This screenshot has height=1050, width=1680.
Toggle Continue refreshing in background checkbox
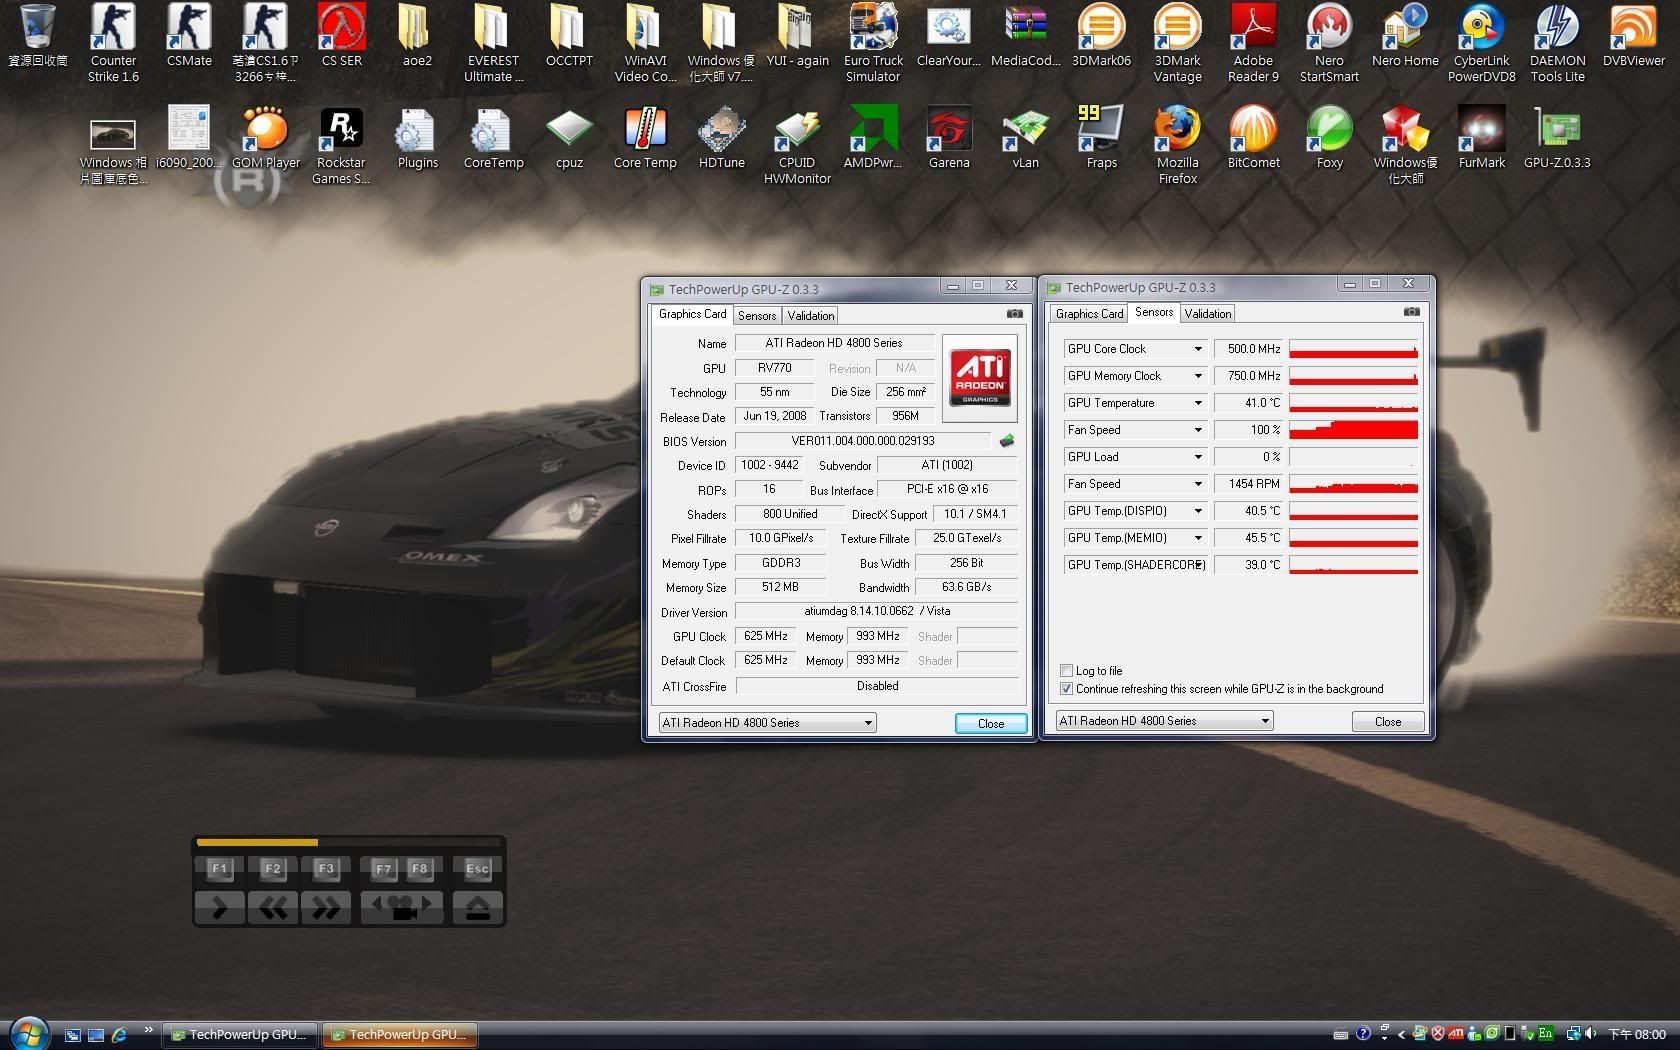tap(1066, 688)
